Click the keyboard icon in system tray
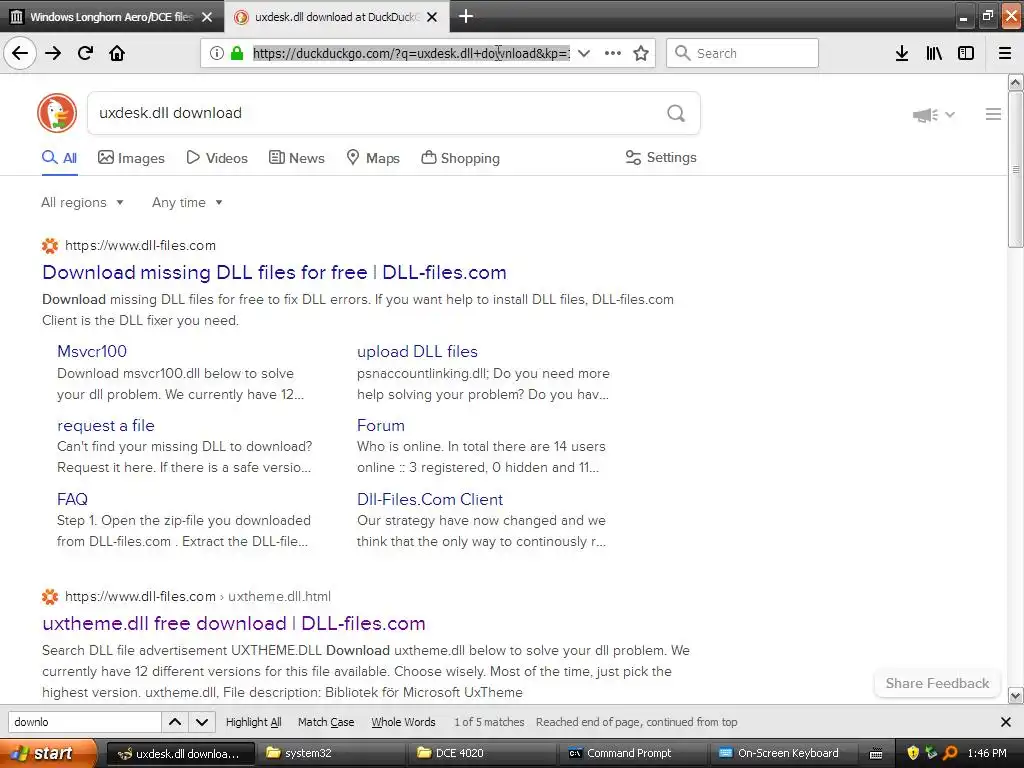Image resolution: width=1024 pixels, height=768 pixels. click(876, 754)
